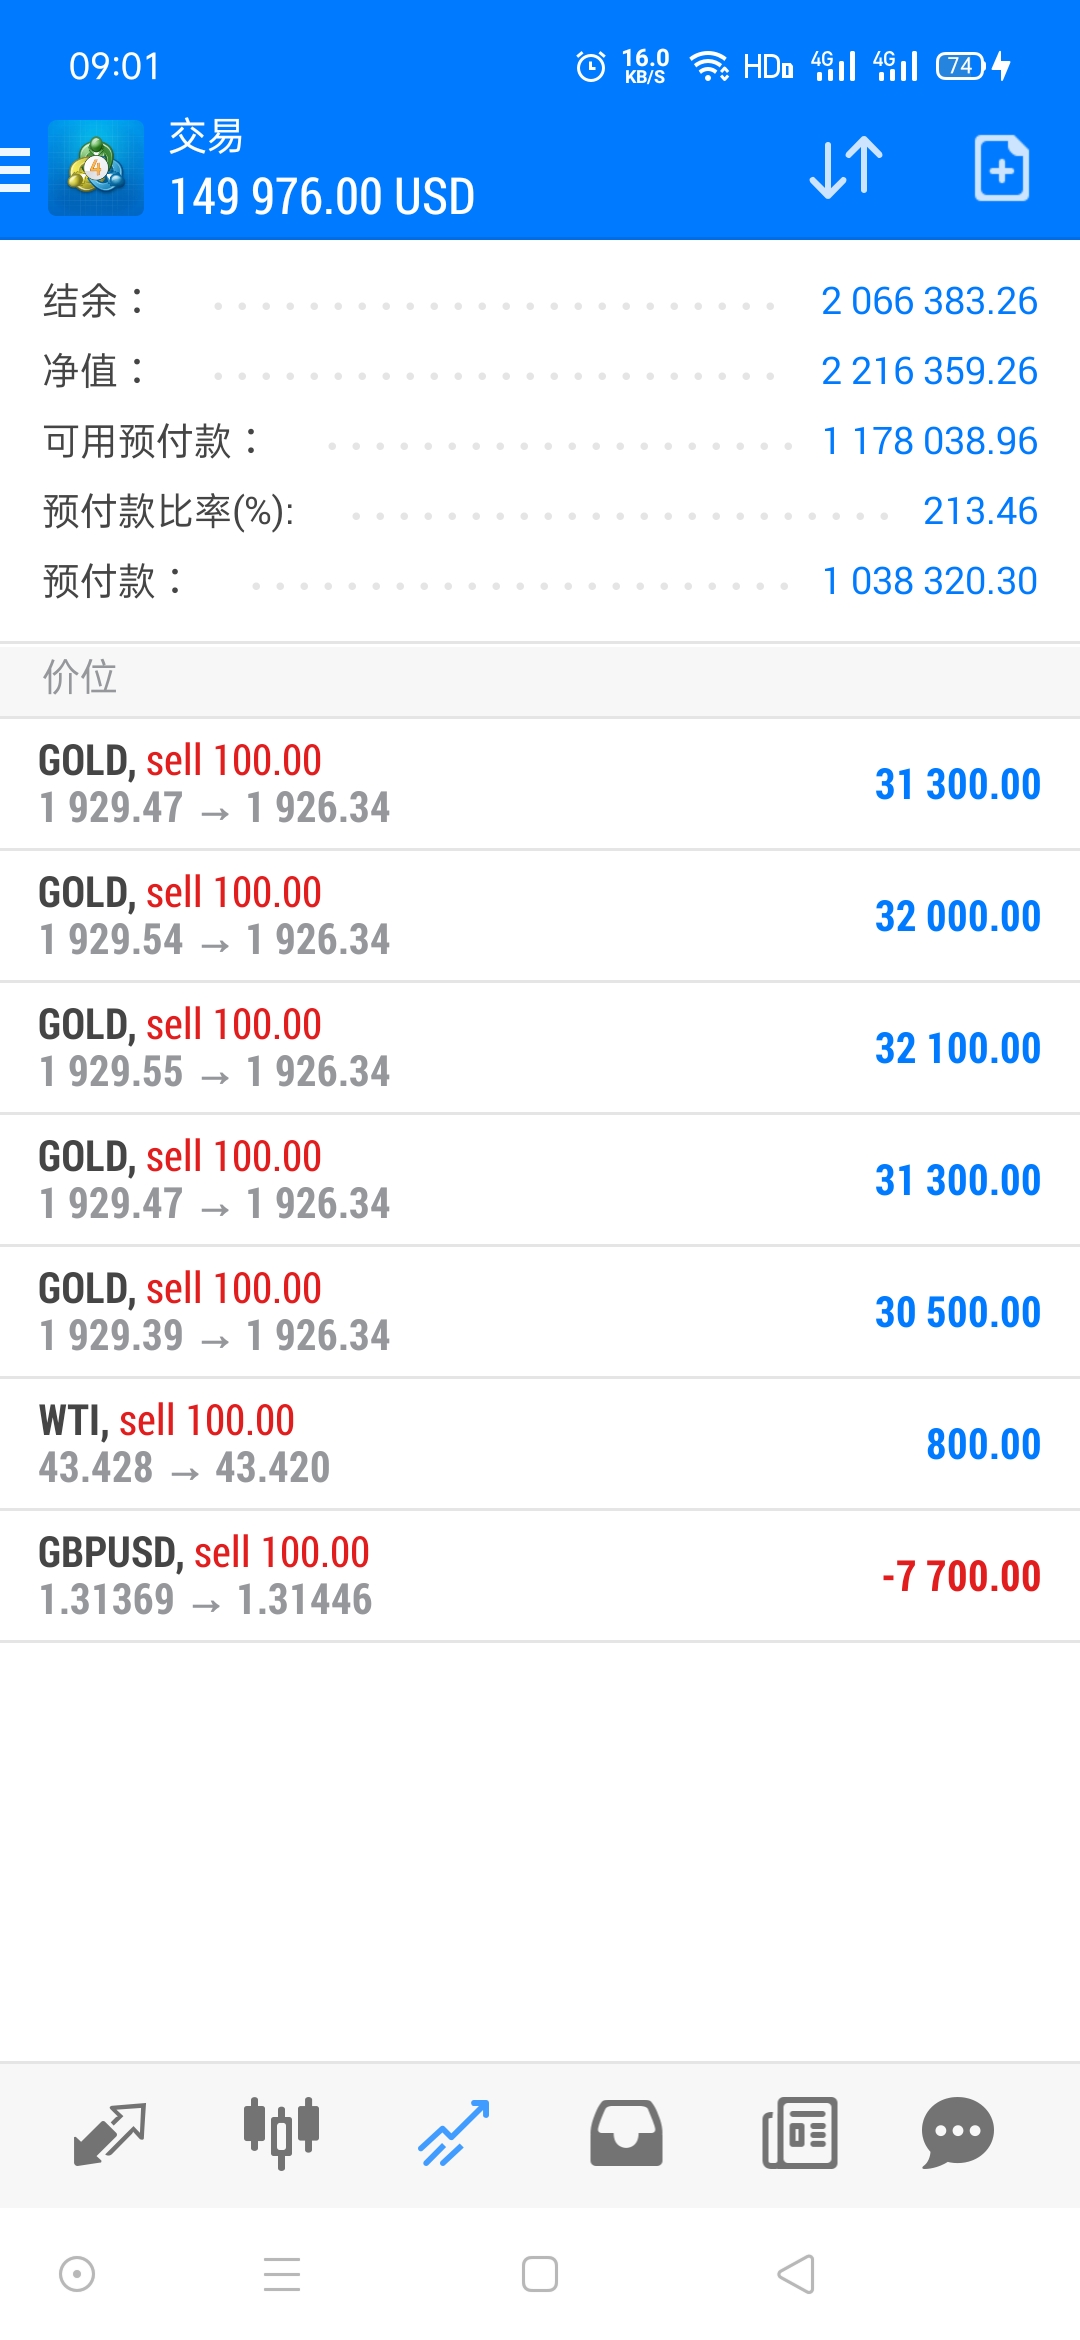Image resolution: width=1080 pixels, height=2340 pixels.
Task: Select the GBPUSD sell position row
Action: (540, 1576)
